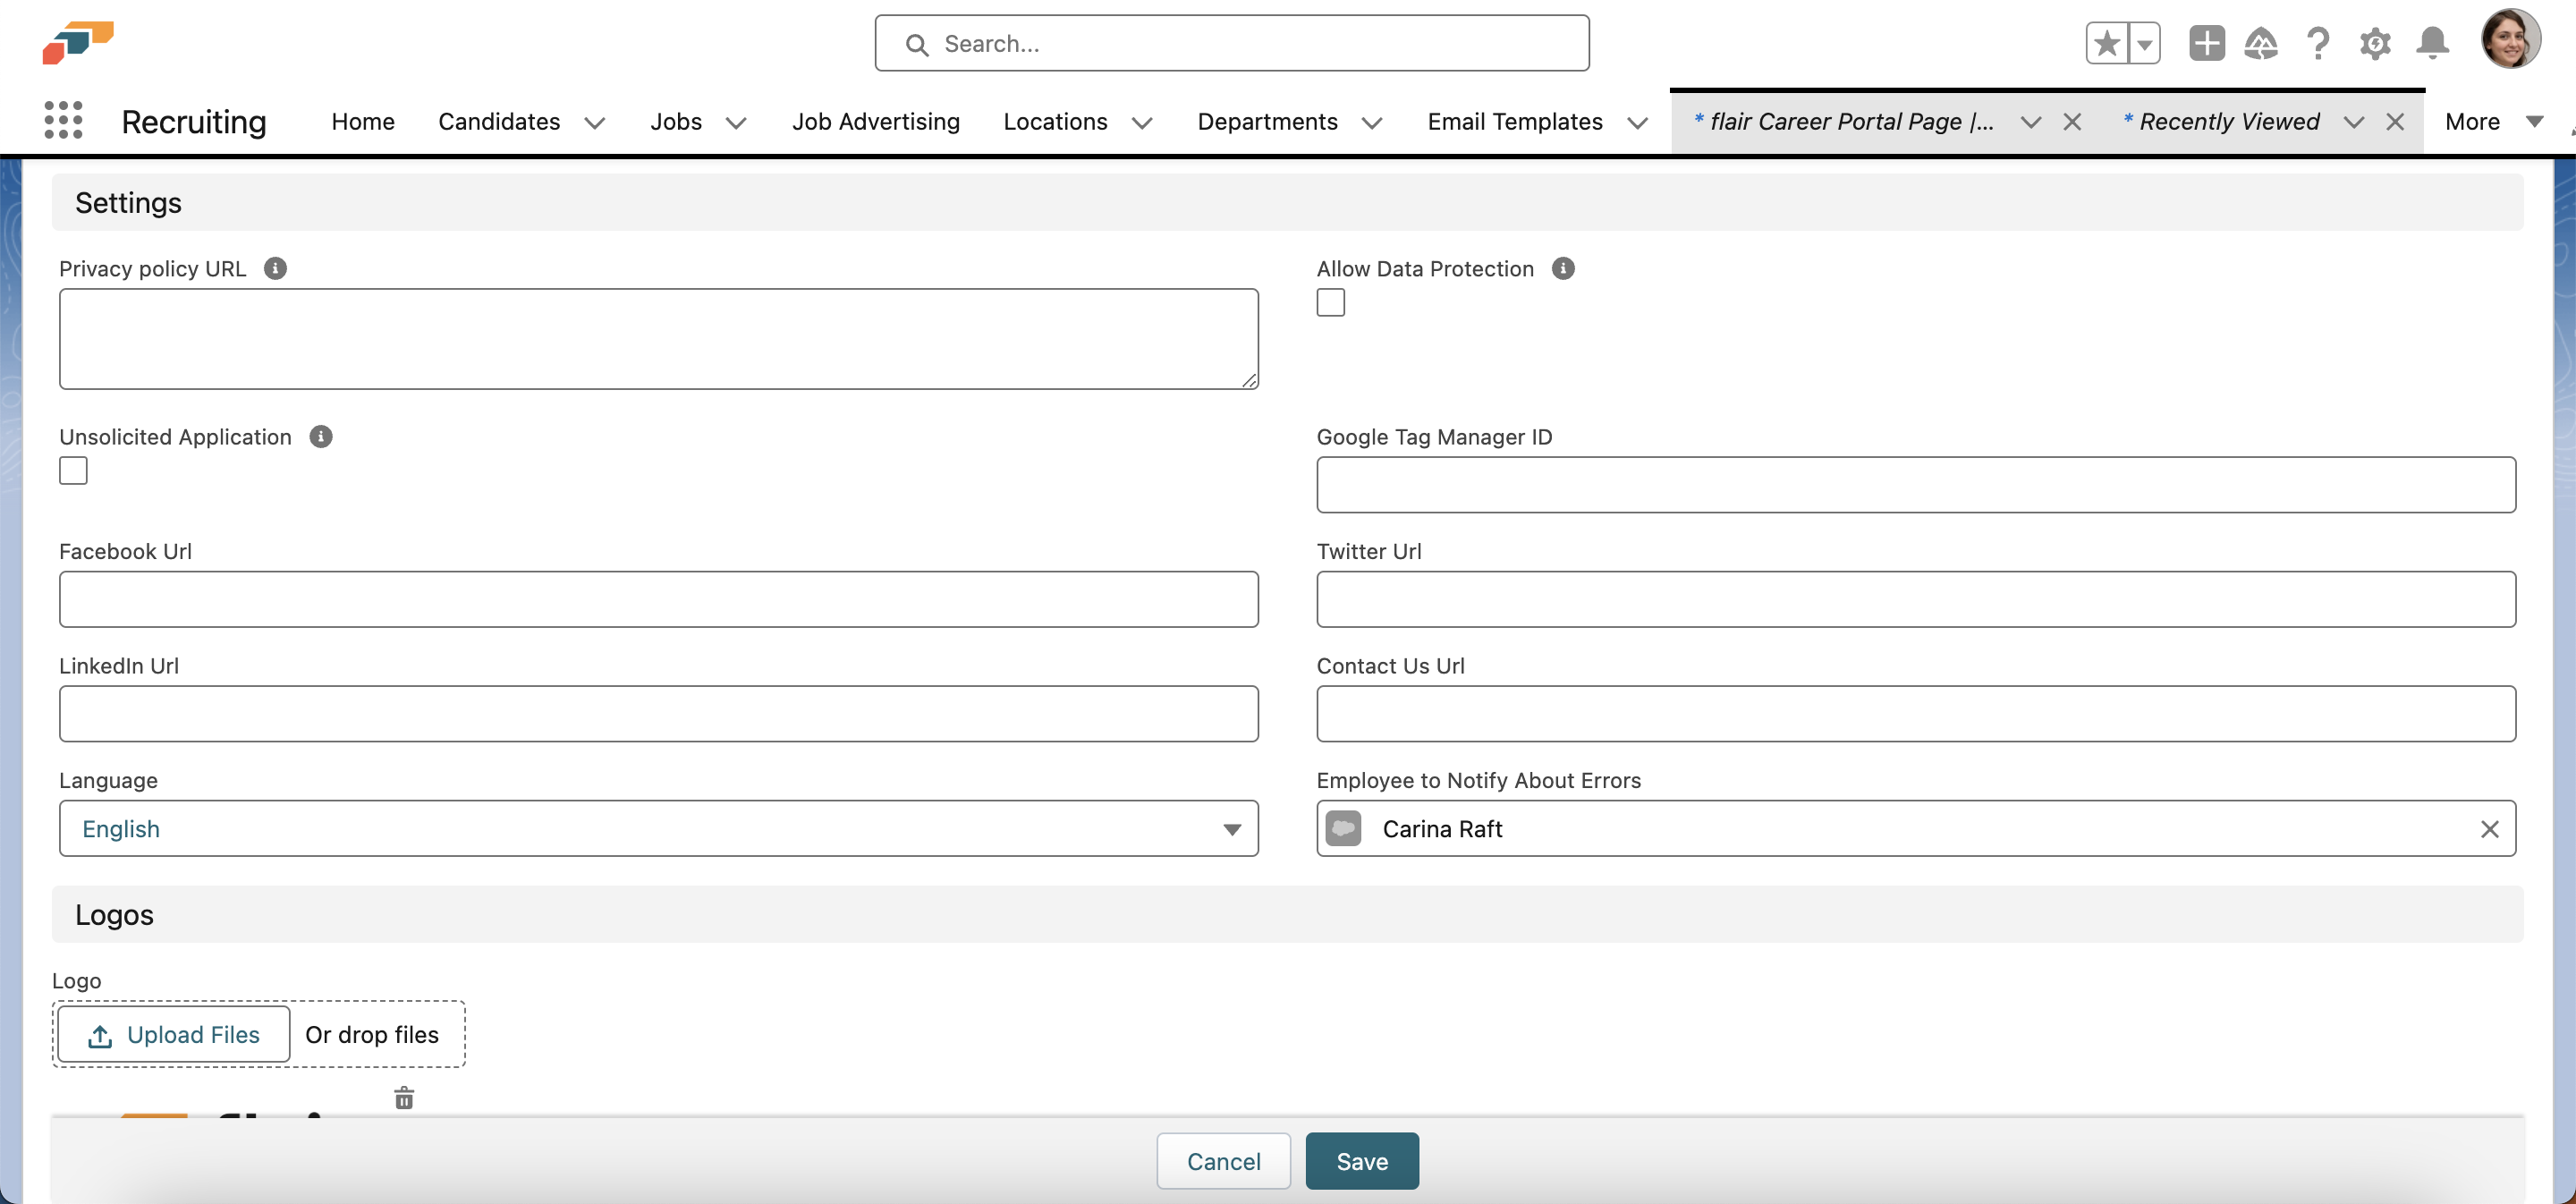Image resolution: width=2576 pixels, height=1204 pixels.
Task: Open the More navigation dropdown
Action: click(2492, 121)
